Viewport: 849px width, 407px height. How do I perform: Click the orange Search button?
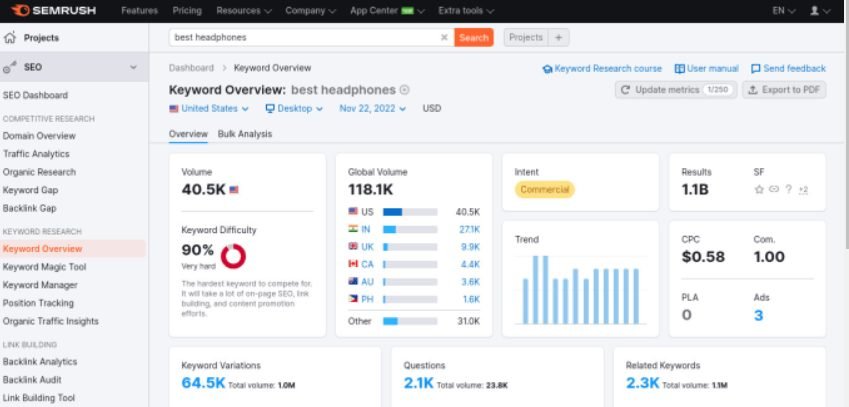(474, 37)
